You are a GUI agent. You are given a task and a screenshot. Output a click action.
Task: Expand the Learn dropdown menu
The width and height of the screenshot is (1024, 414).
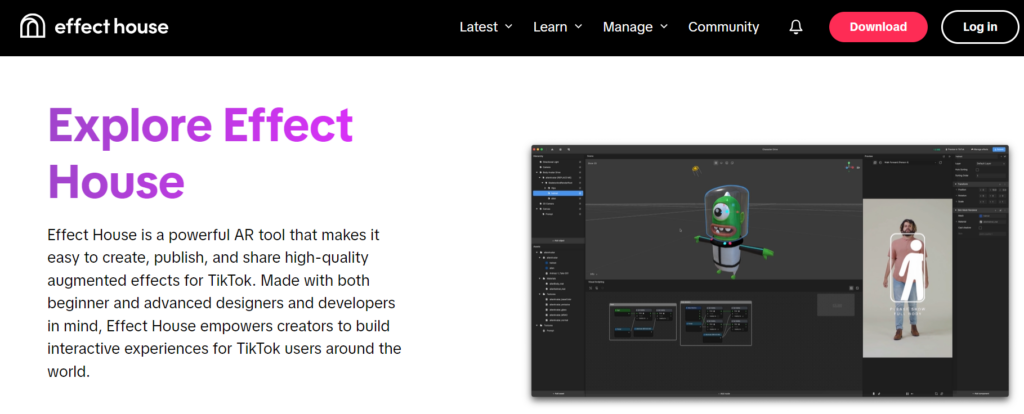pyautogui.click(x=558, y=27)
